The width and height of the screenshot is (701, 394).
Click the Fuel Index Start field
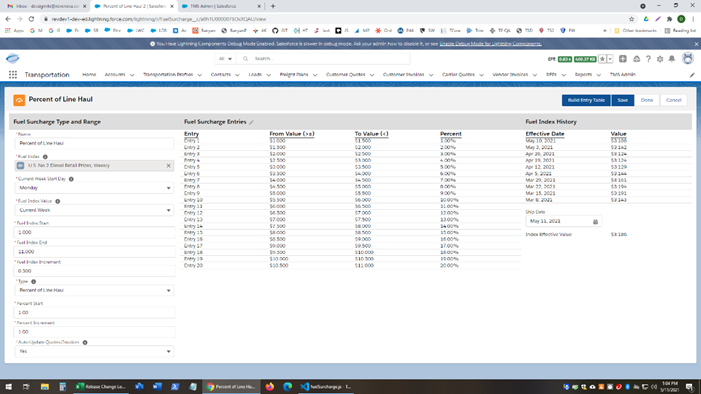click(x=94, y=233)
